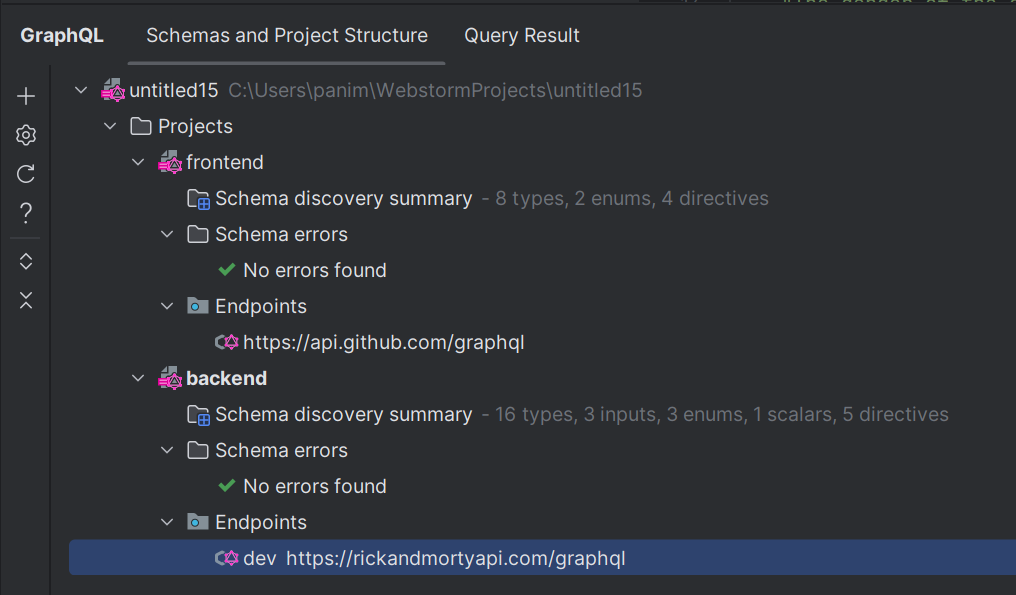Click the GraphQL icon next to untitled15

(113, 90)
